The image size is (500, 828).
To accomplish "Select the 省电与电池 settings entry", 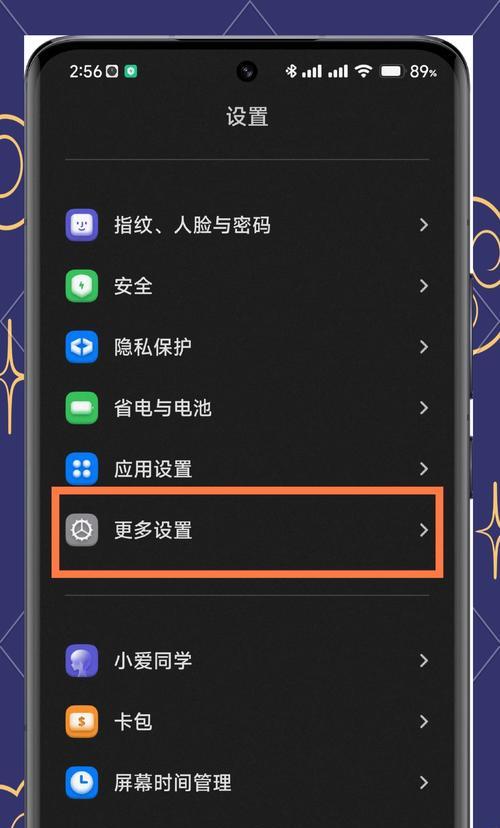I will pyautogui.click(x=247, y=408).
